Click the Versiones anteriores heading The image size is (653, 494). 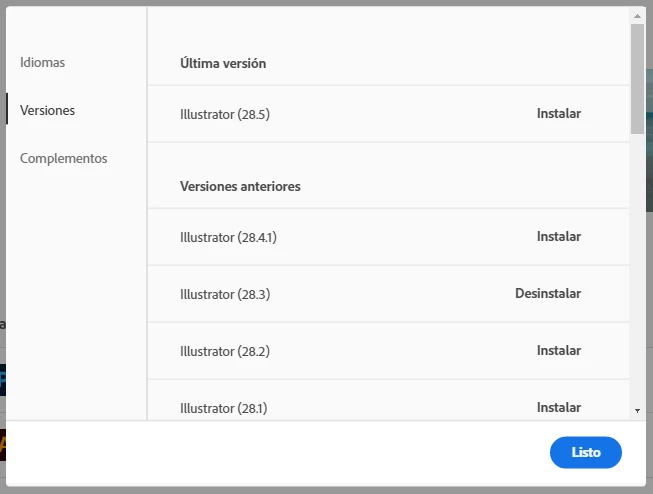tap(240, 186)
